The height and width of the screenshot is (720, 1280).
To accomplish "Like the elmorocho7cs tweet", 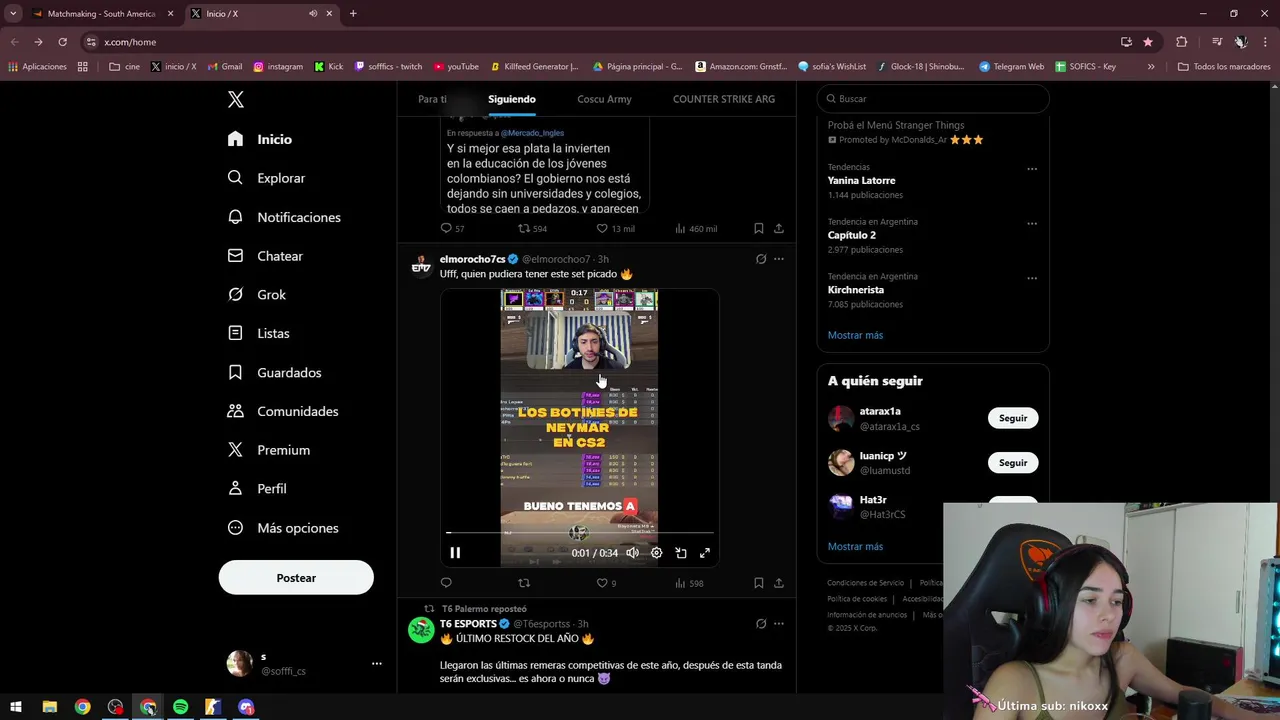I will (602, 583).
